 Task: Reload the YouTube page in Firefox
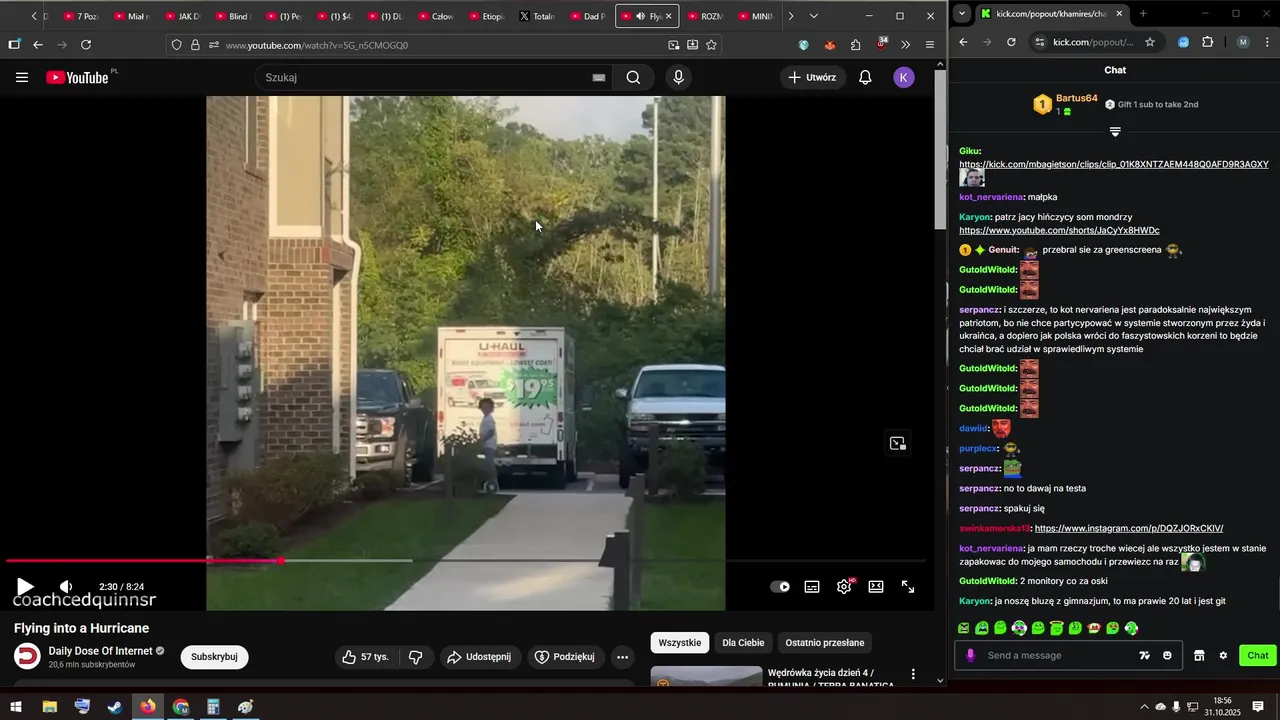coord(86,45)
